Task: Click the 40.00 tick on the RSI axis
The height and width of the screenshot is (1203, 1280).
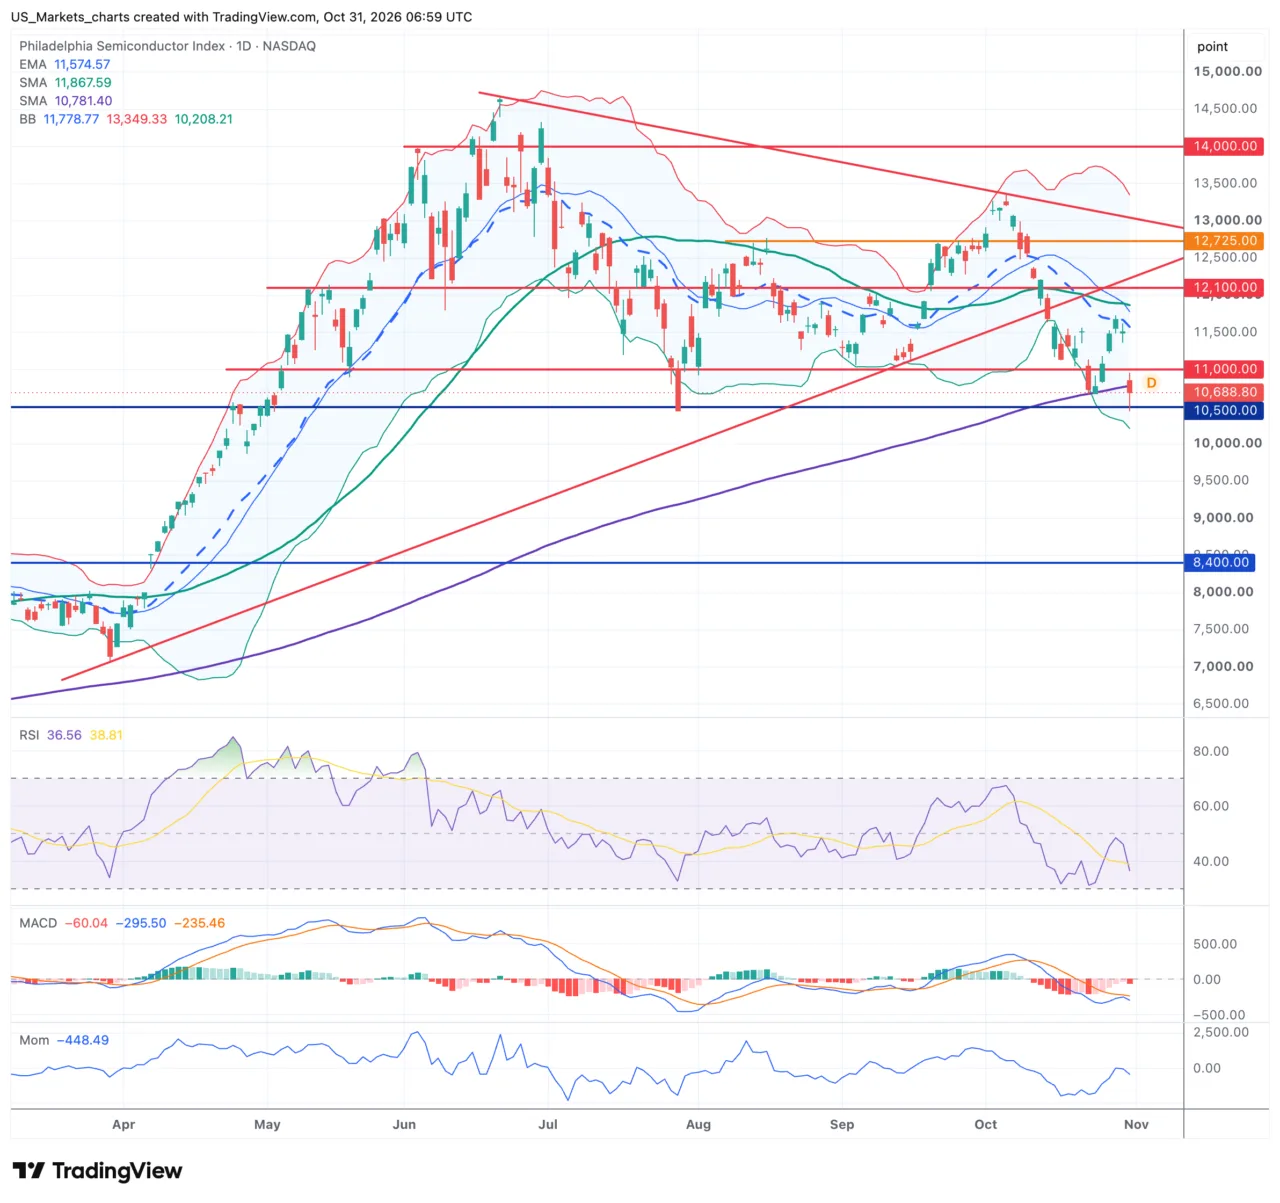Action: 1211,862
